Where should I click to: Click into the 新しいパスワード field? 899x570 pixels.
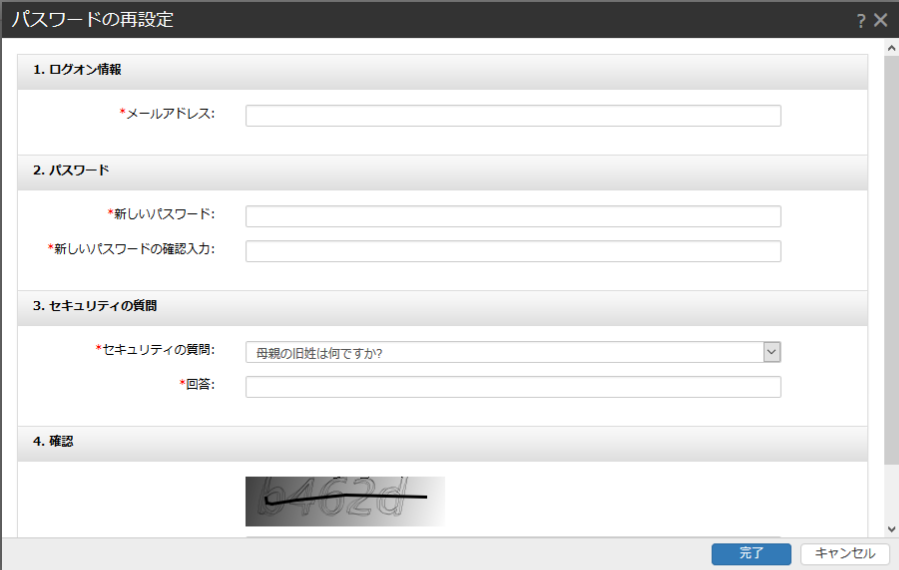(x=513, y=217)
